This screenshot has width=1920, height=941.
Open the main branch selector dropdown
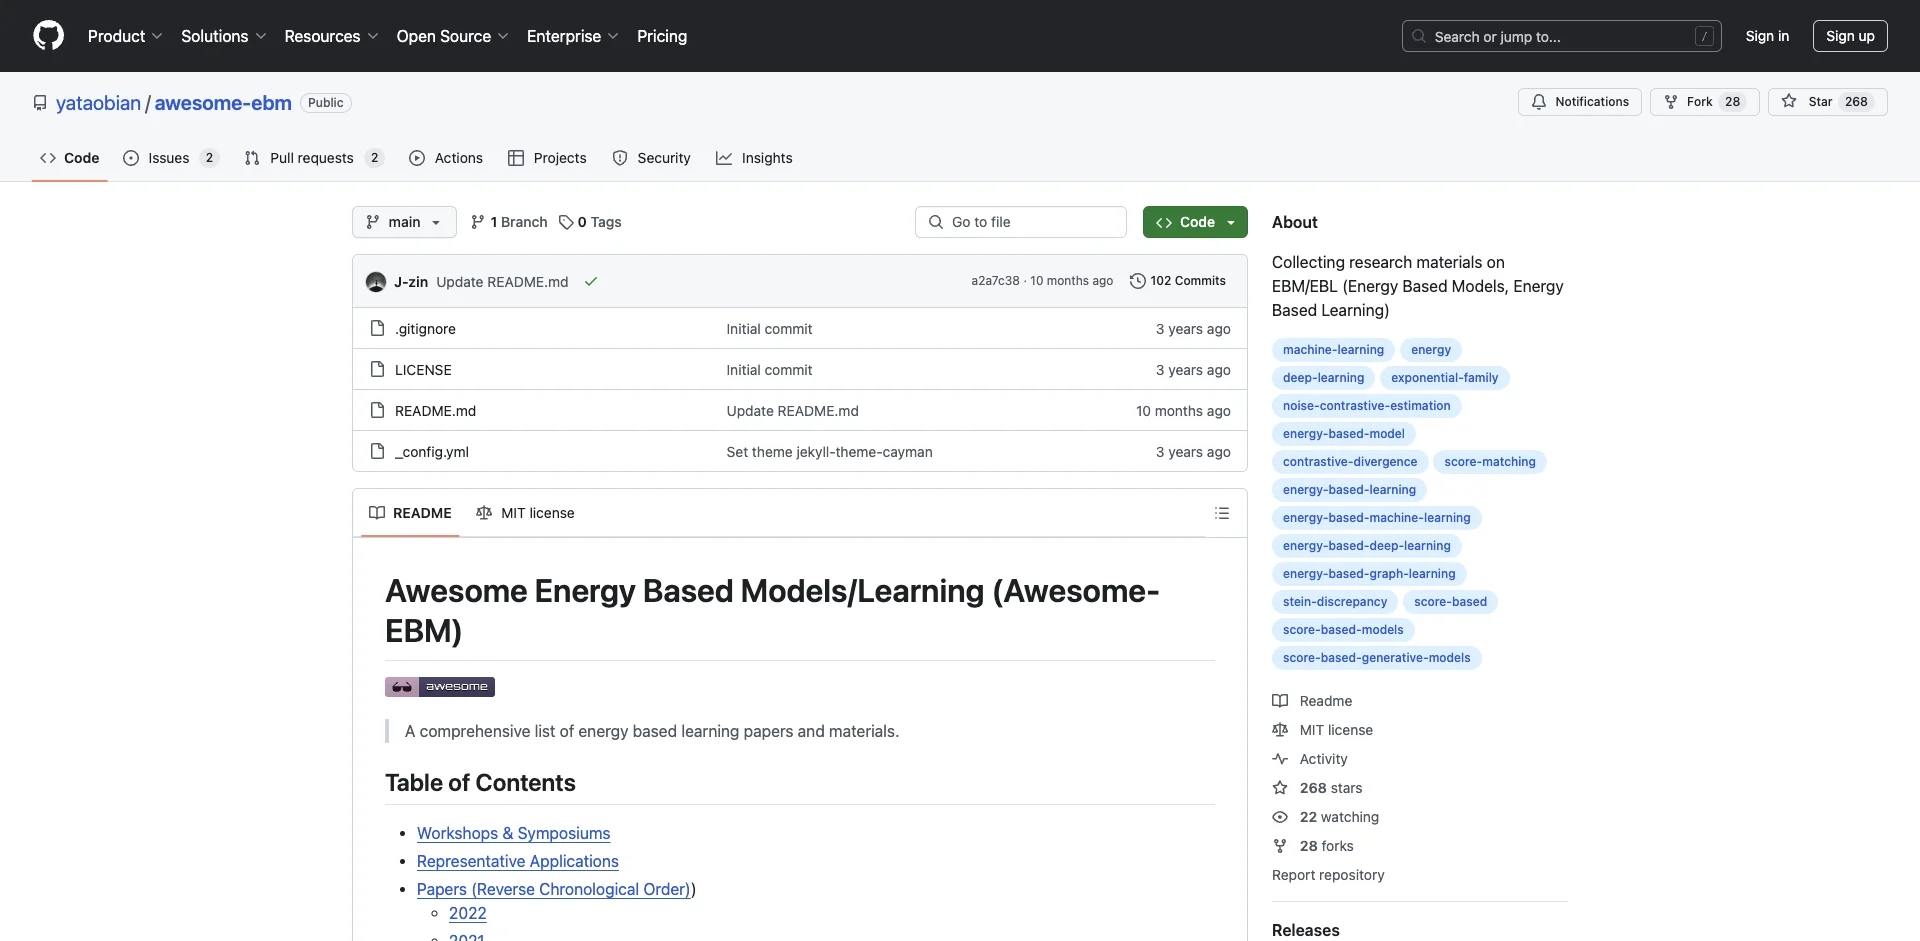(404, 222)
